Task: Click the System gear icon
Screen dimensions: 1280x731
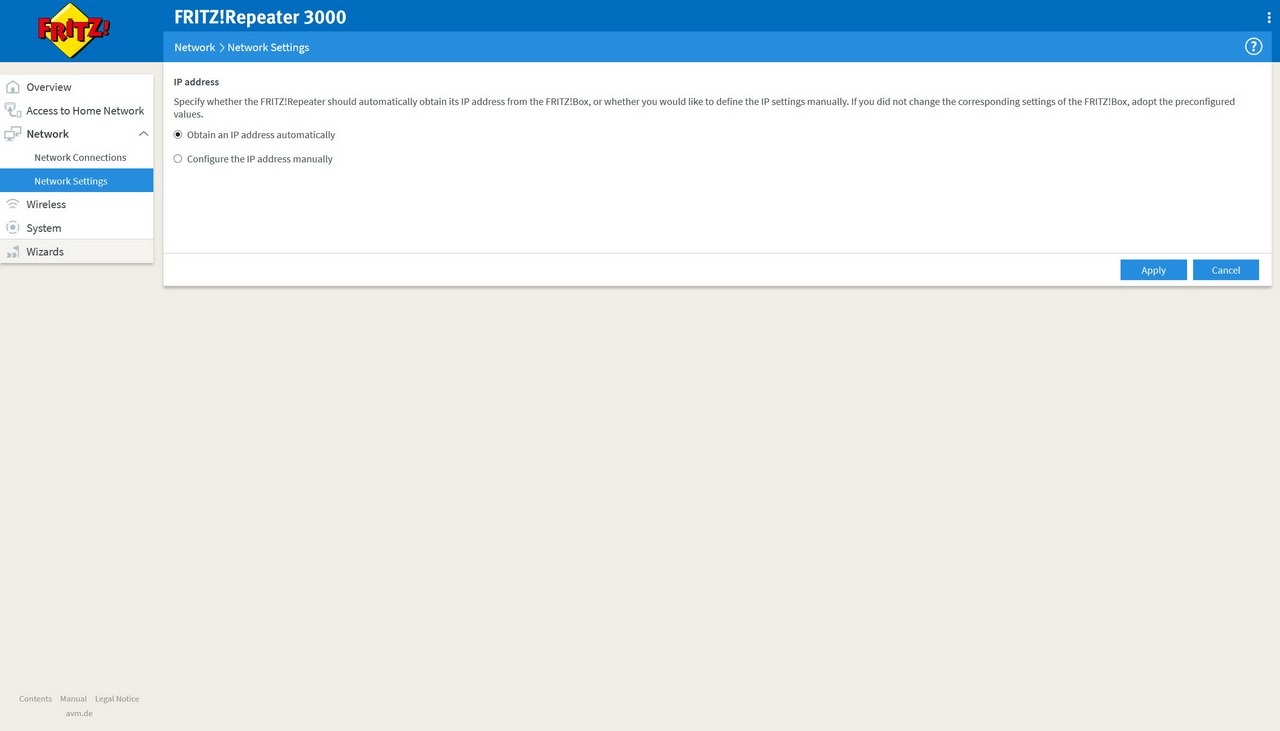Action: point(13,228)
